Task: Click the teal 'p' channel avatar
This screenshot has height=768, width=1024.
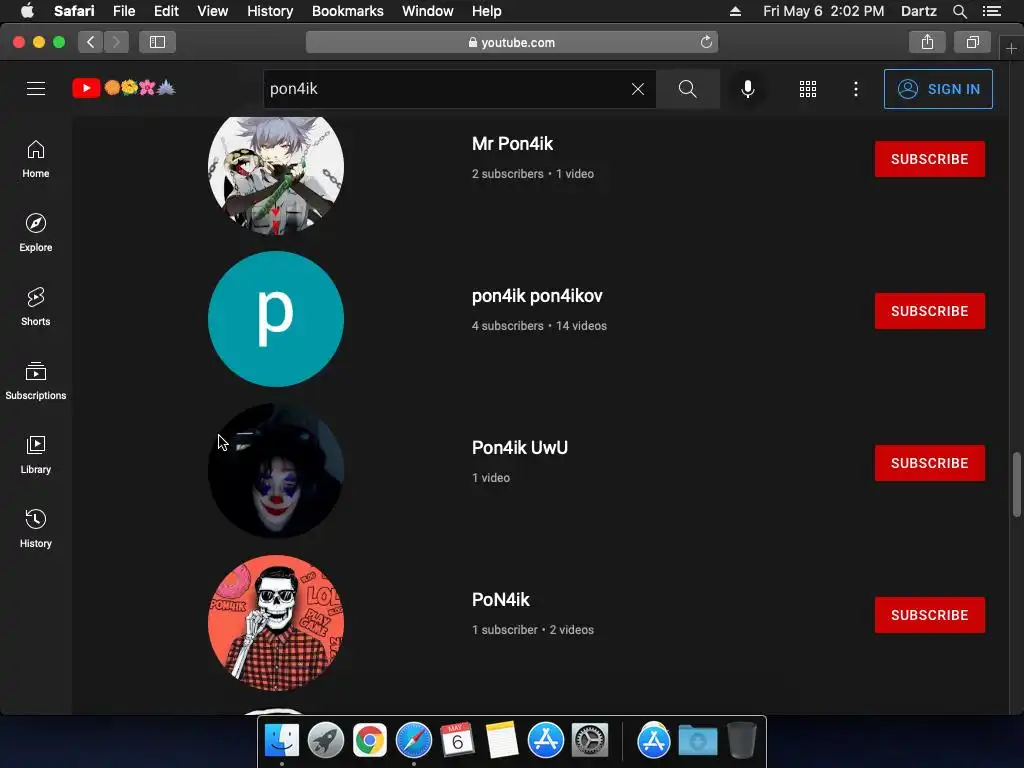Action: pos(276,319)
